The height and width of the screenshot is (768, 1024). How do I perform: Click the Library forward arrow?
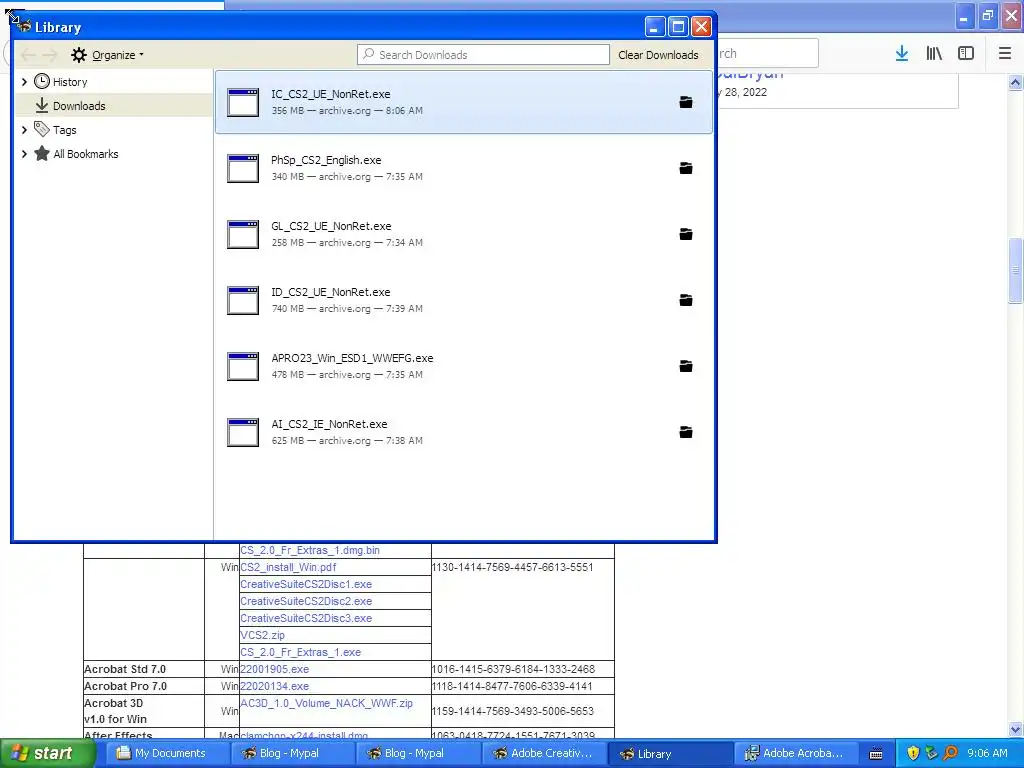coord(50,55)
